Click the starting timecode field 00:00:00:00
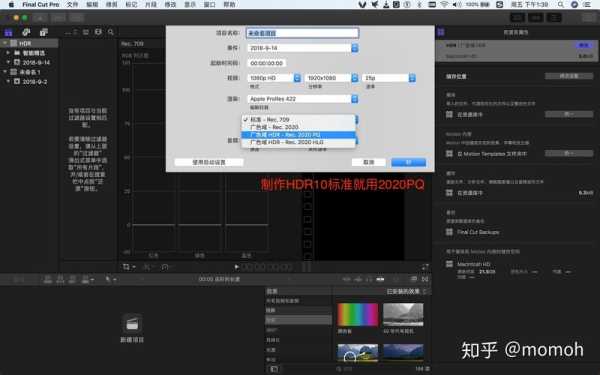The width and height of the screenshot is (600, 375). click(267, 63)
